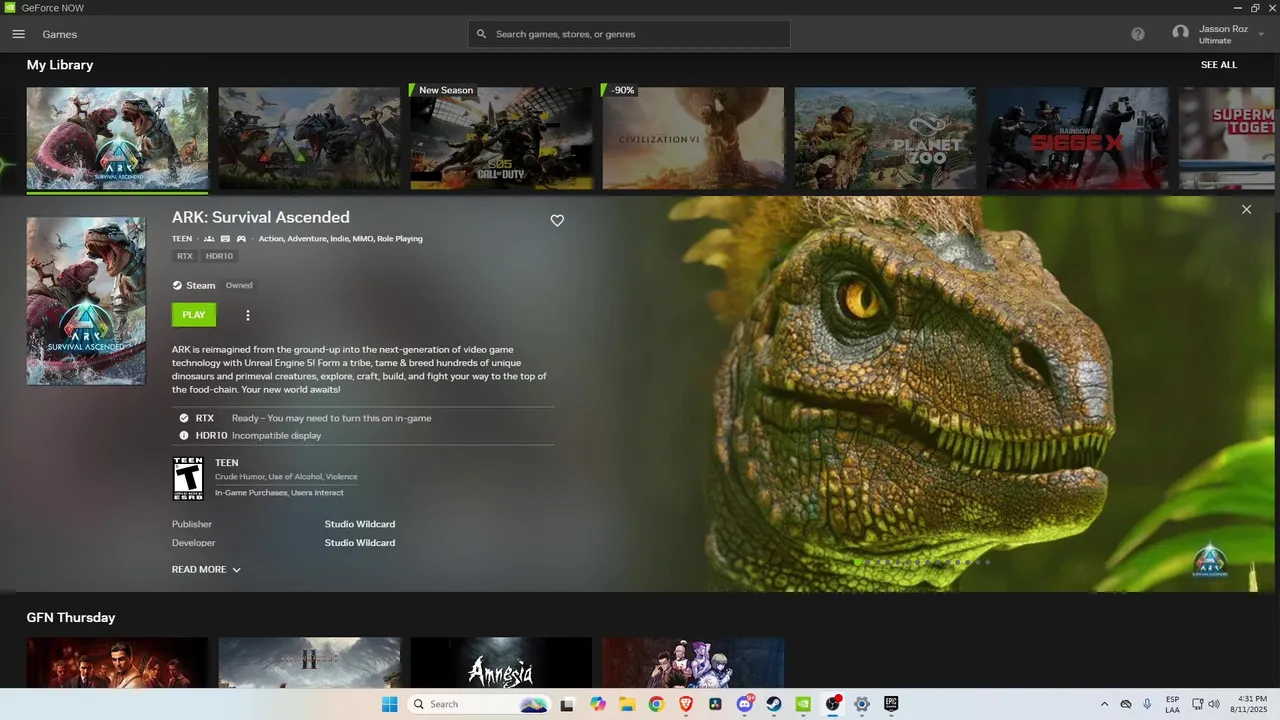Click the green PLAY button
Screen dimensions: 1280x720
point(194,315)
